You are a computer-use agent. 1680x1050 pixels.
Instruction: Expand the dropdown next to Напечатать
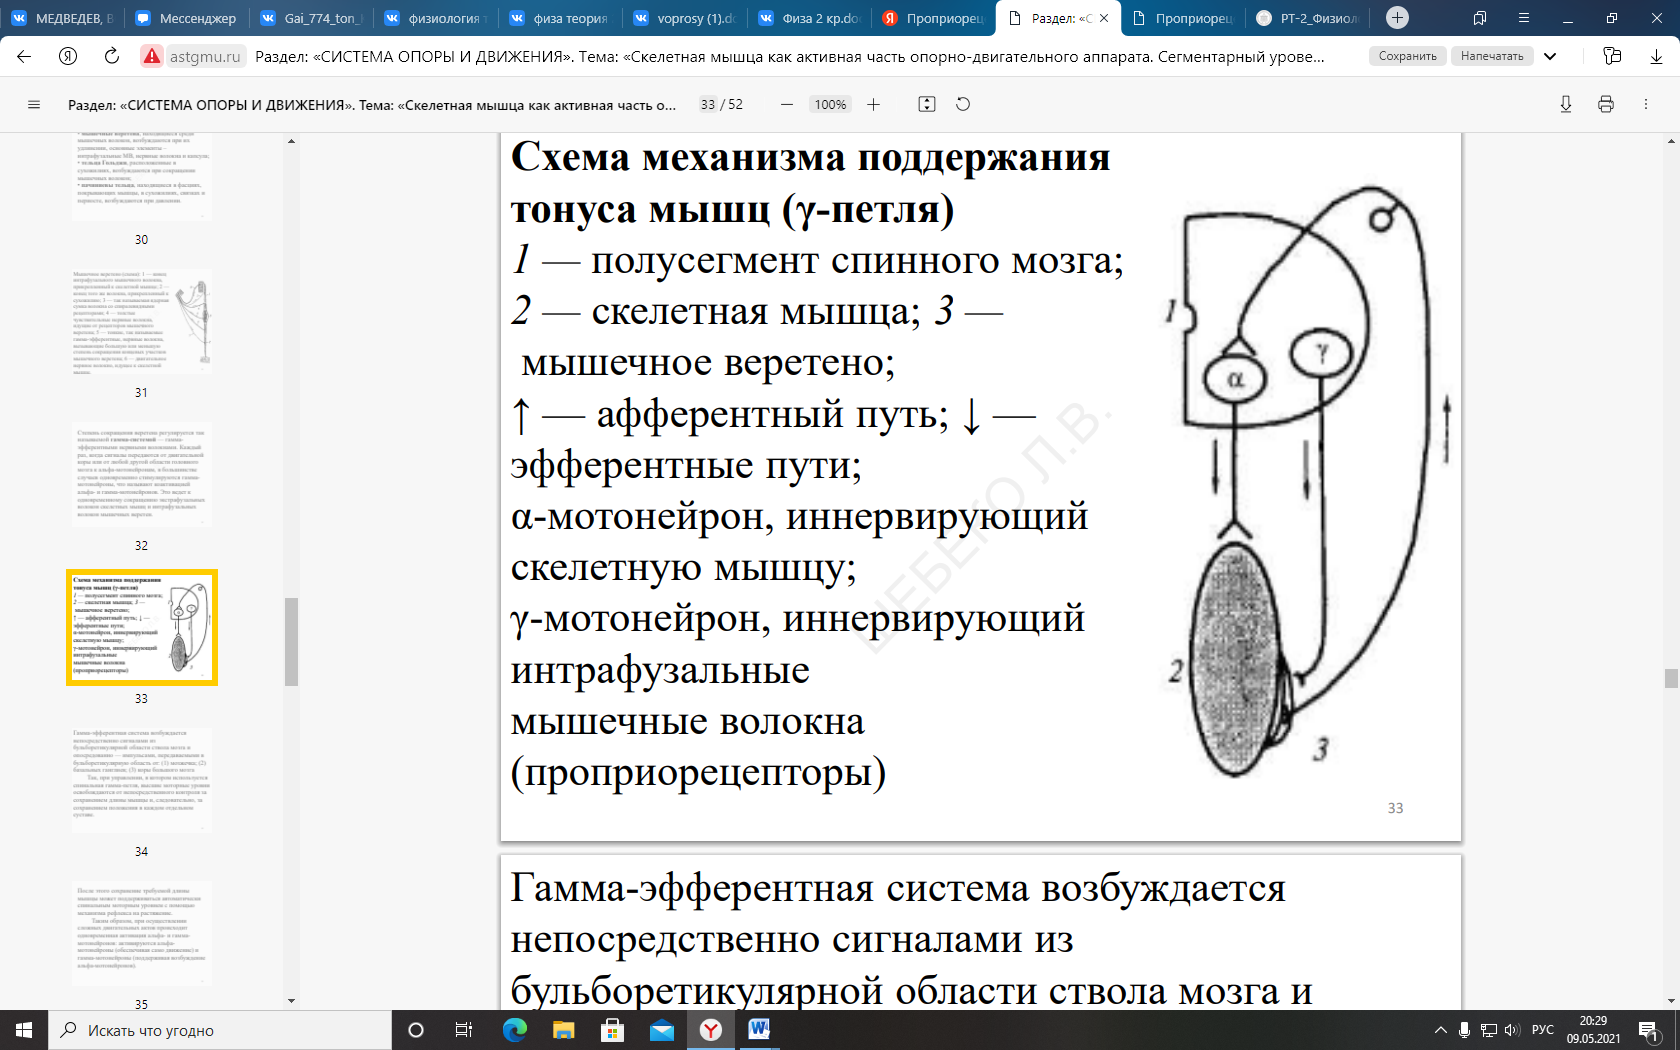(x=1550, y=56)
